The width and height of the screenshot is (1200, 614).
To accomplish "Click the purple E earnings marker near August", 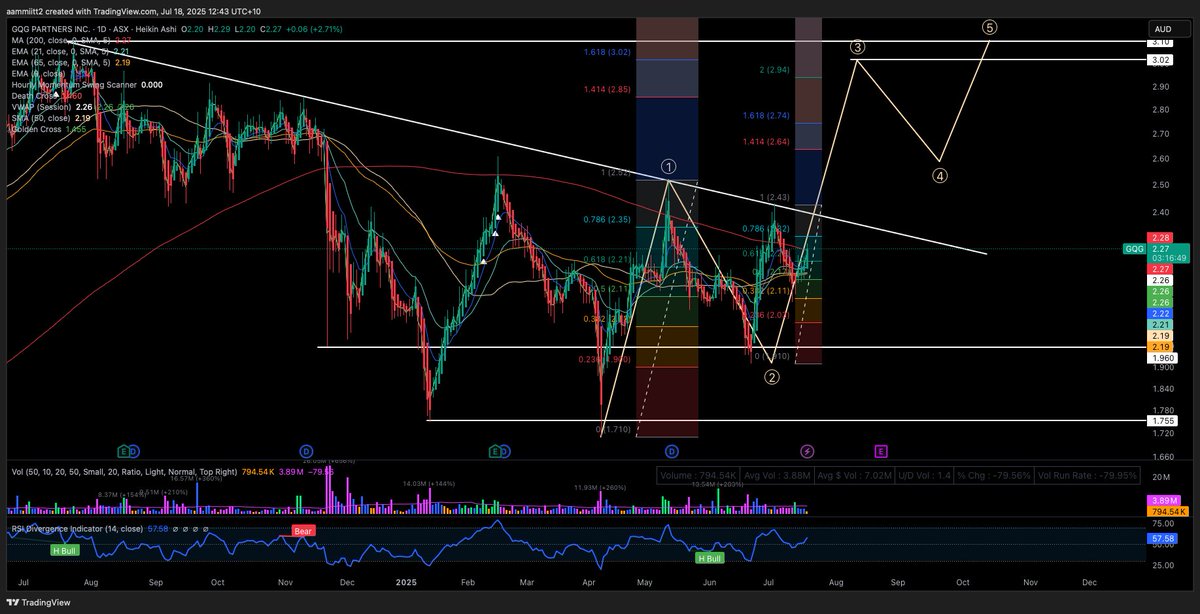I will [x=881, y=452].
